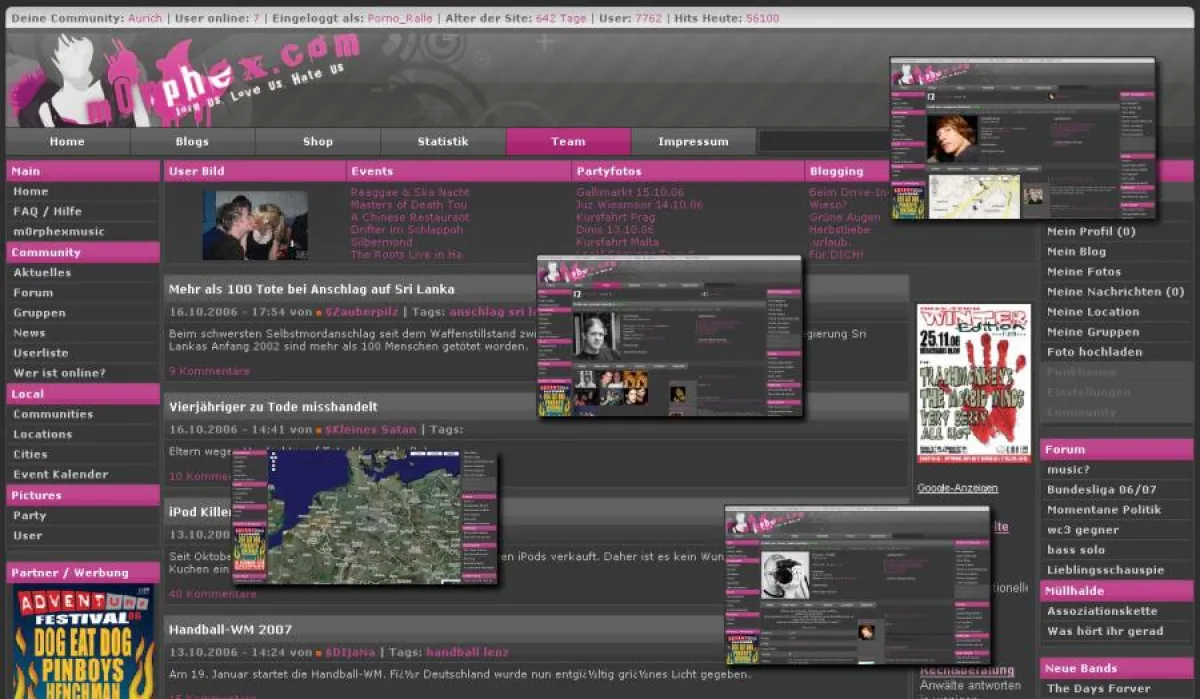Image resolution: width=1200 pixels, height=699 pixels.
Task: Open the Statistik tab
Action: (442, 141)
